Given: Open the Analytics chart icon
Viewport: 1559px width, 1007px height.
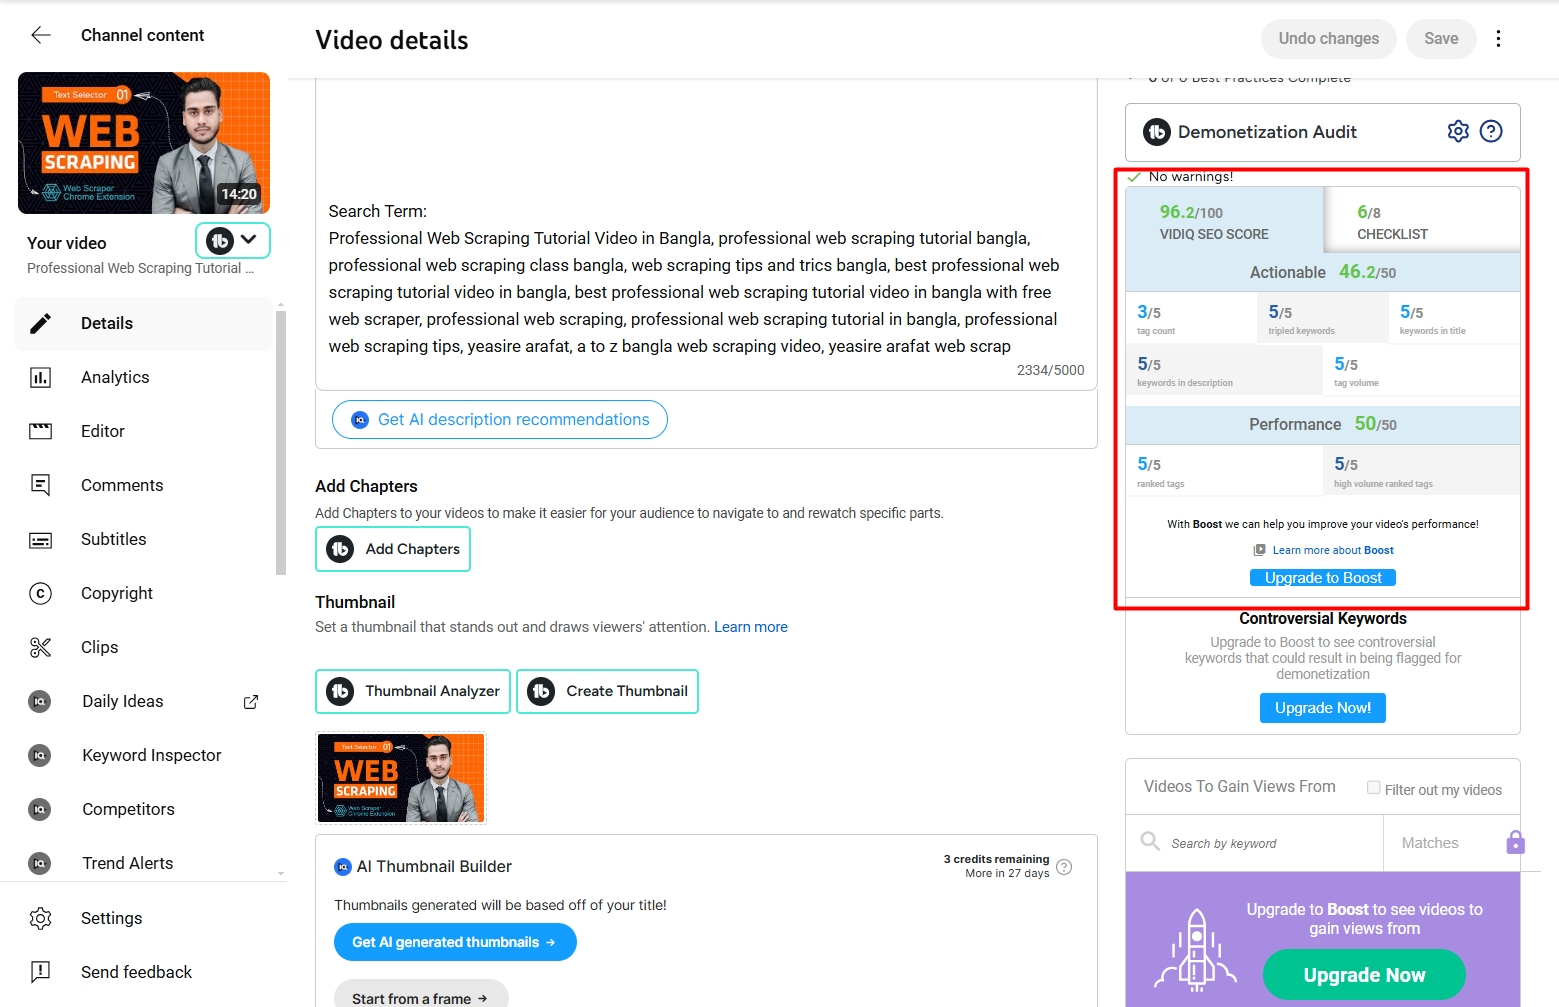Looking at the screenshot, I should pos(41,377).
